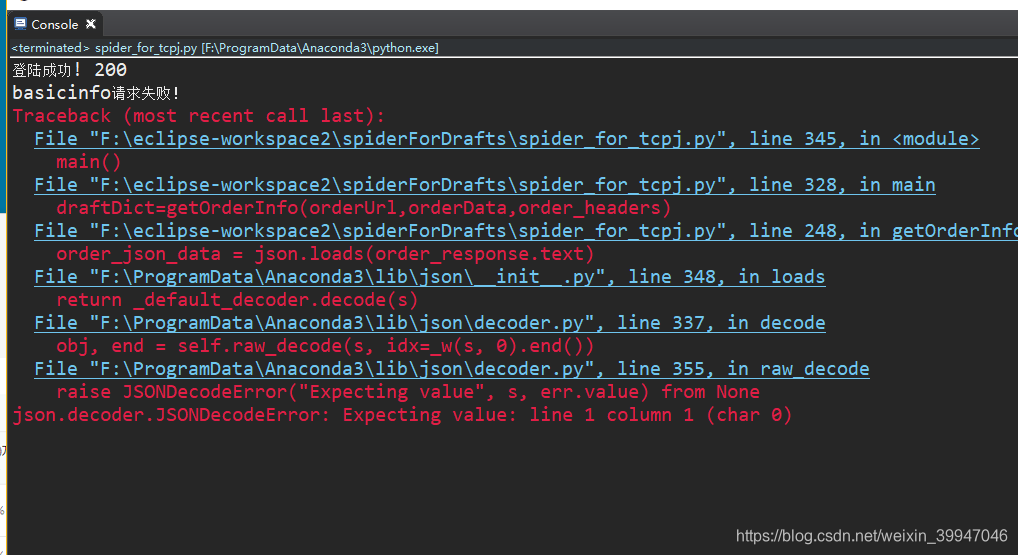Open decoder.py line 337 in decode link
The height and width of the screenshot is (555, 1018).
[430, 323]
